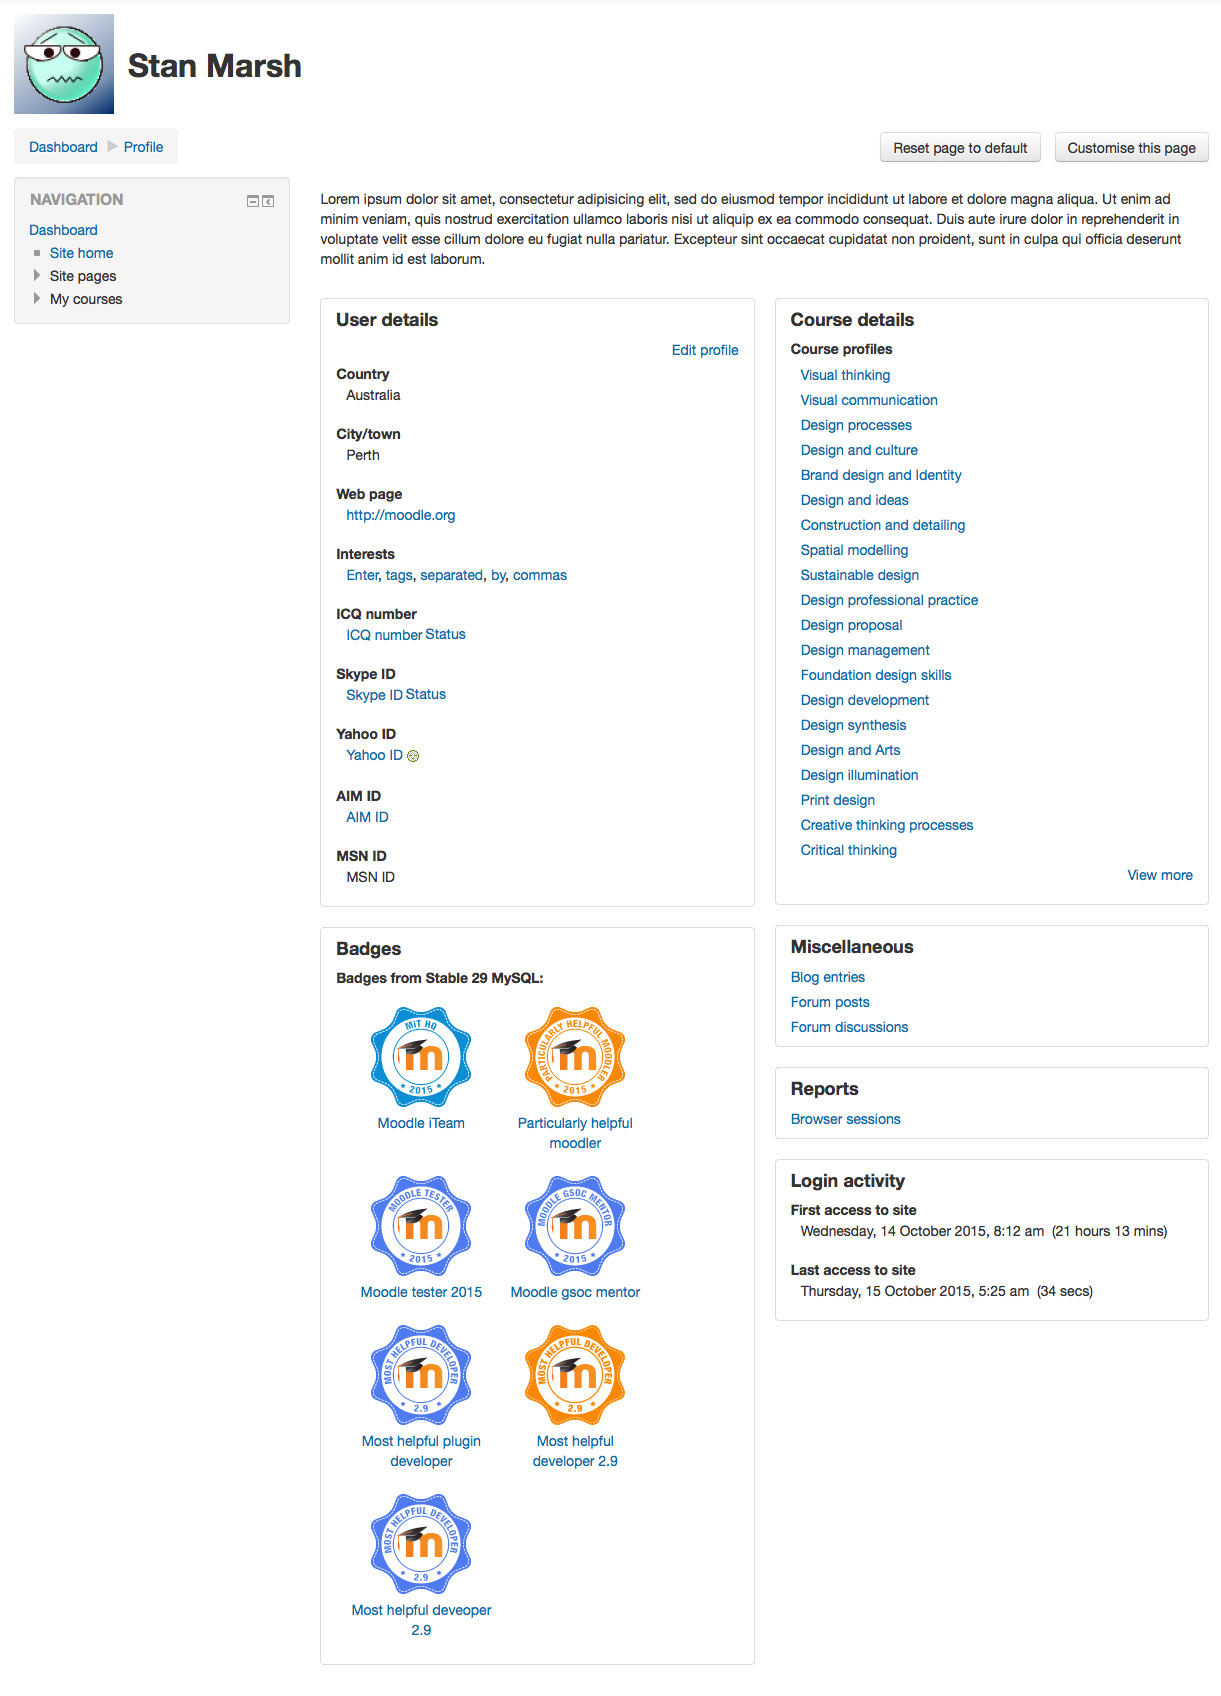Click the 'Australia' country value

pos(373,395)
